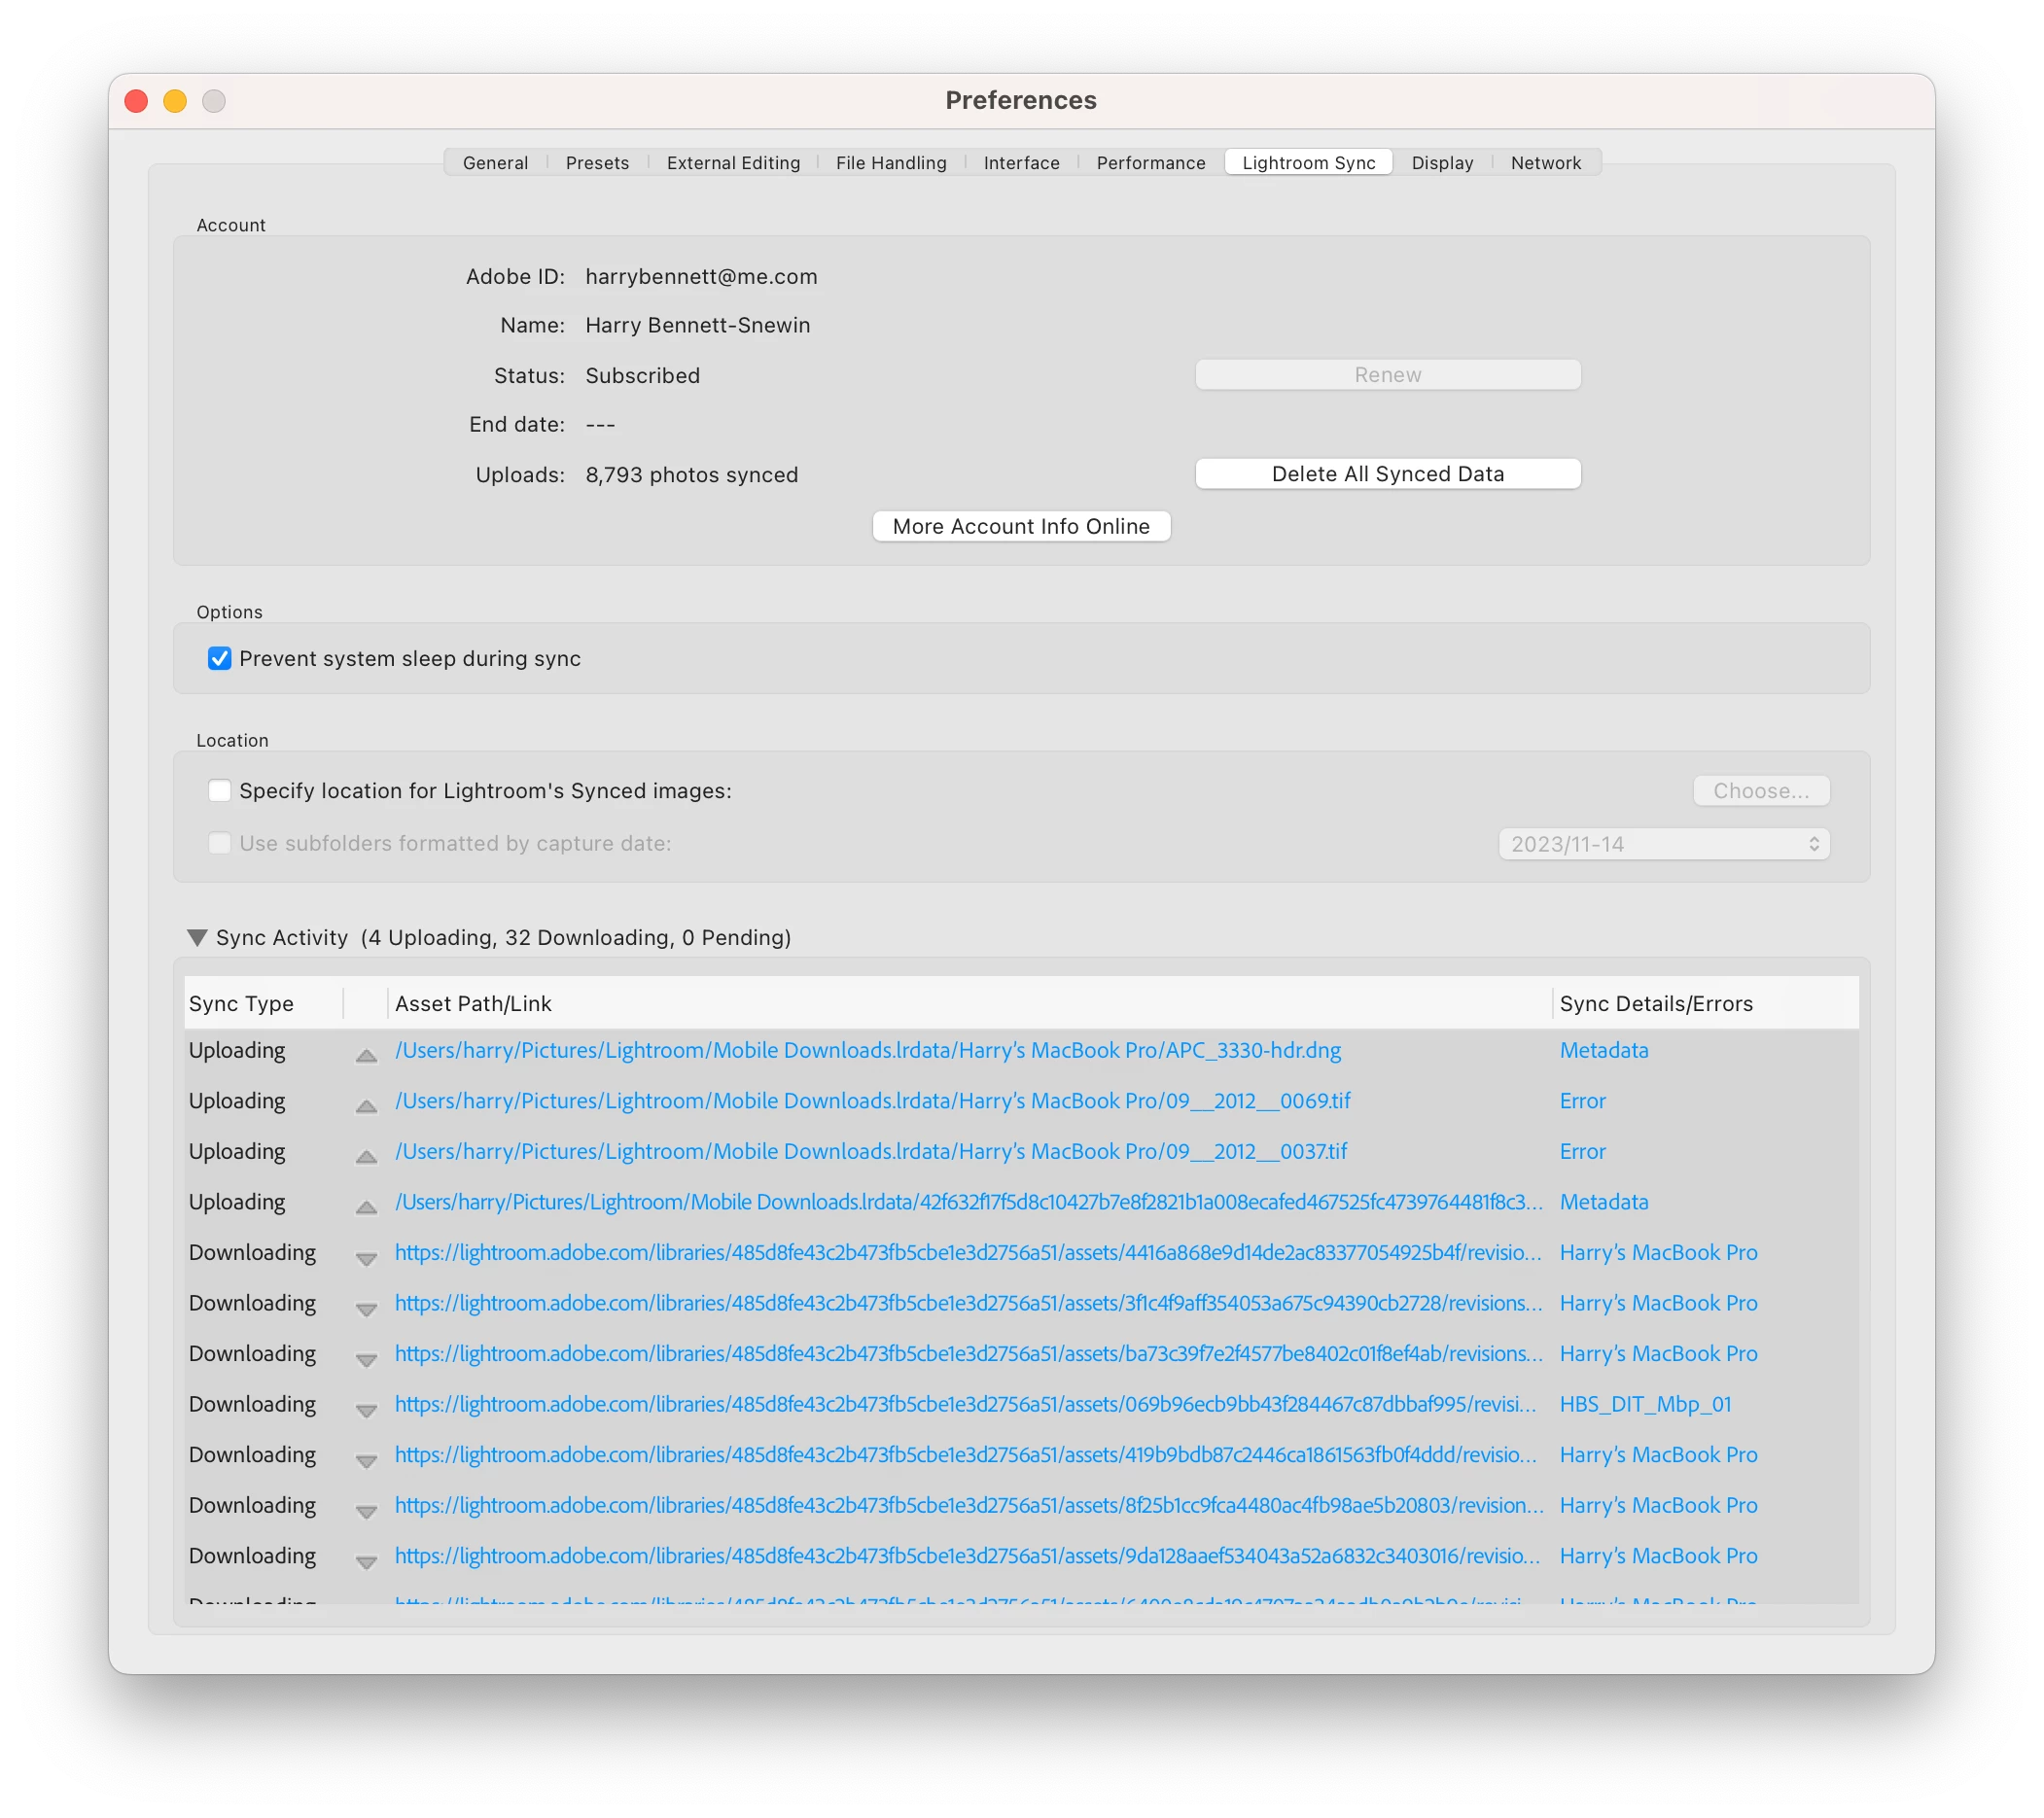This screenshot has width=2044, height=1818.
Task: Click download arrow icon for asset 9da128aaef534043
Action: point(366,1561)
